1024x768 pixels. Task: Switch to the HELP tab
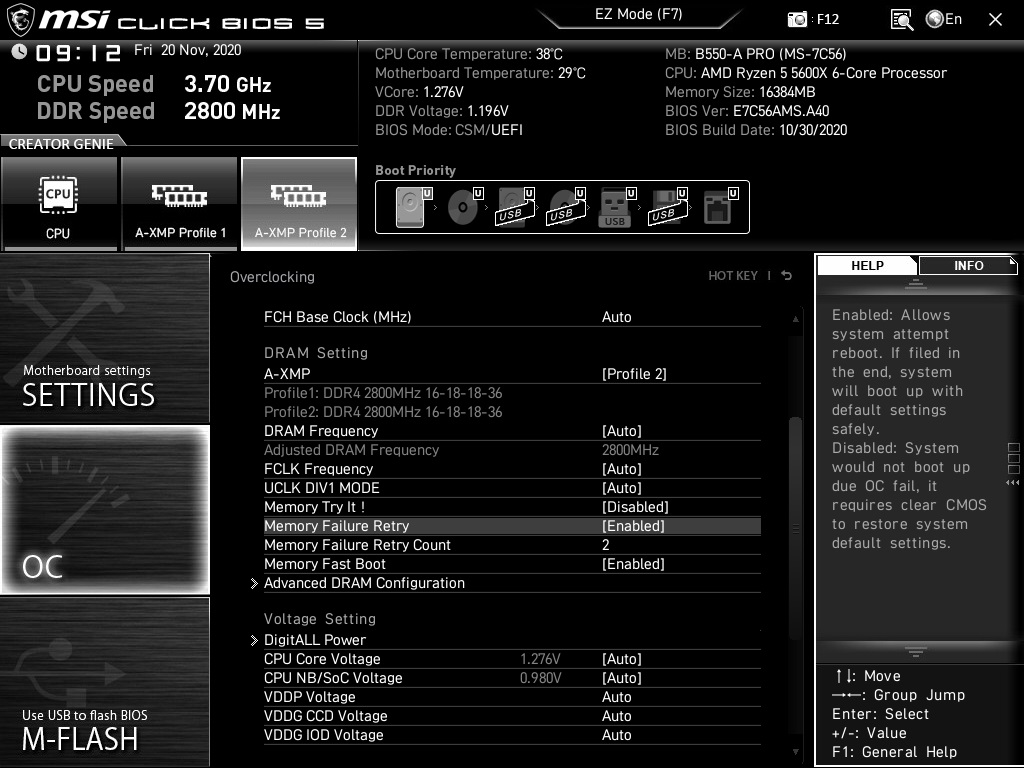[x=867, y=266]
